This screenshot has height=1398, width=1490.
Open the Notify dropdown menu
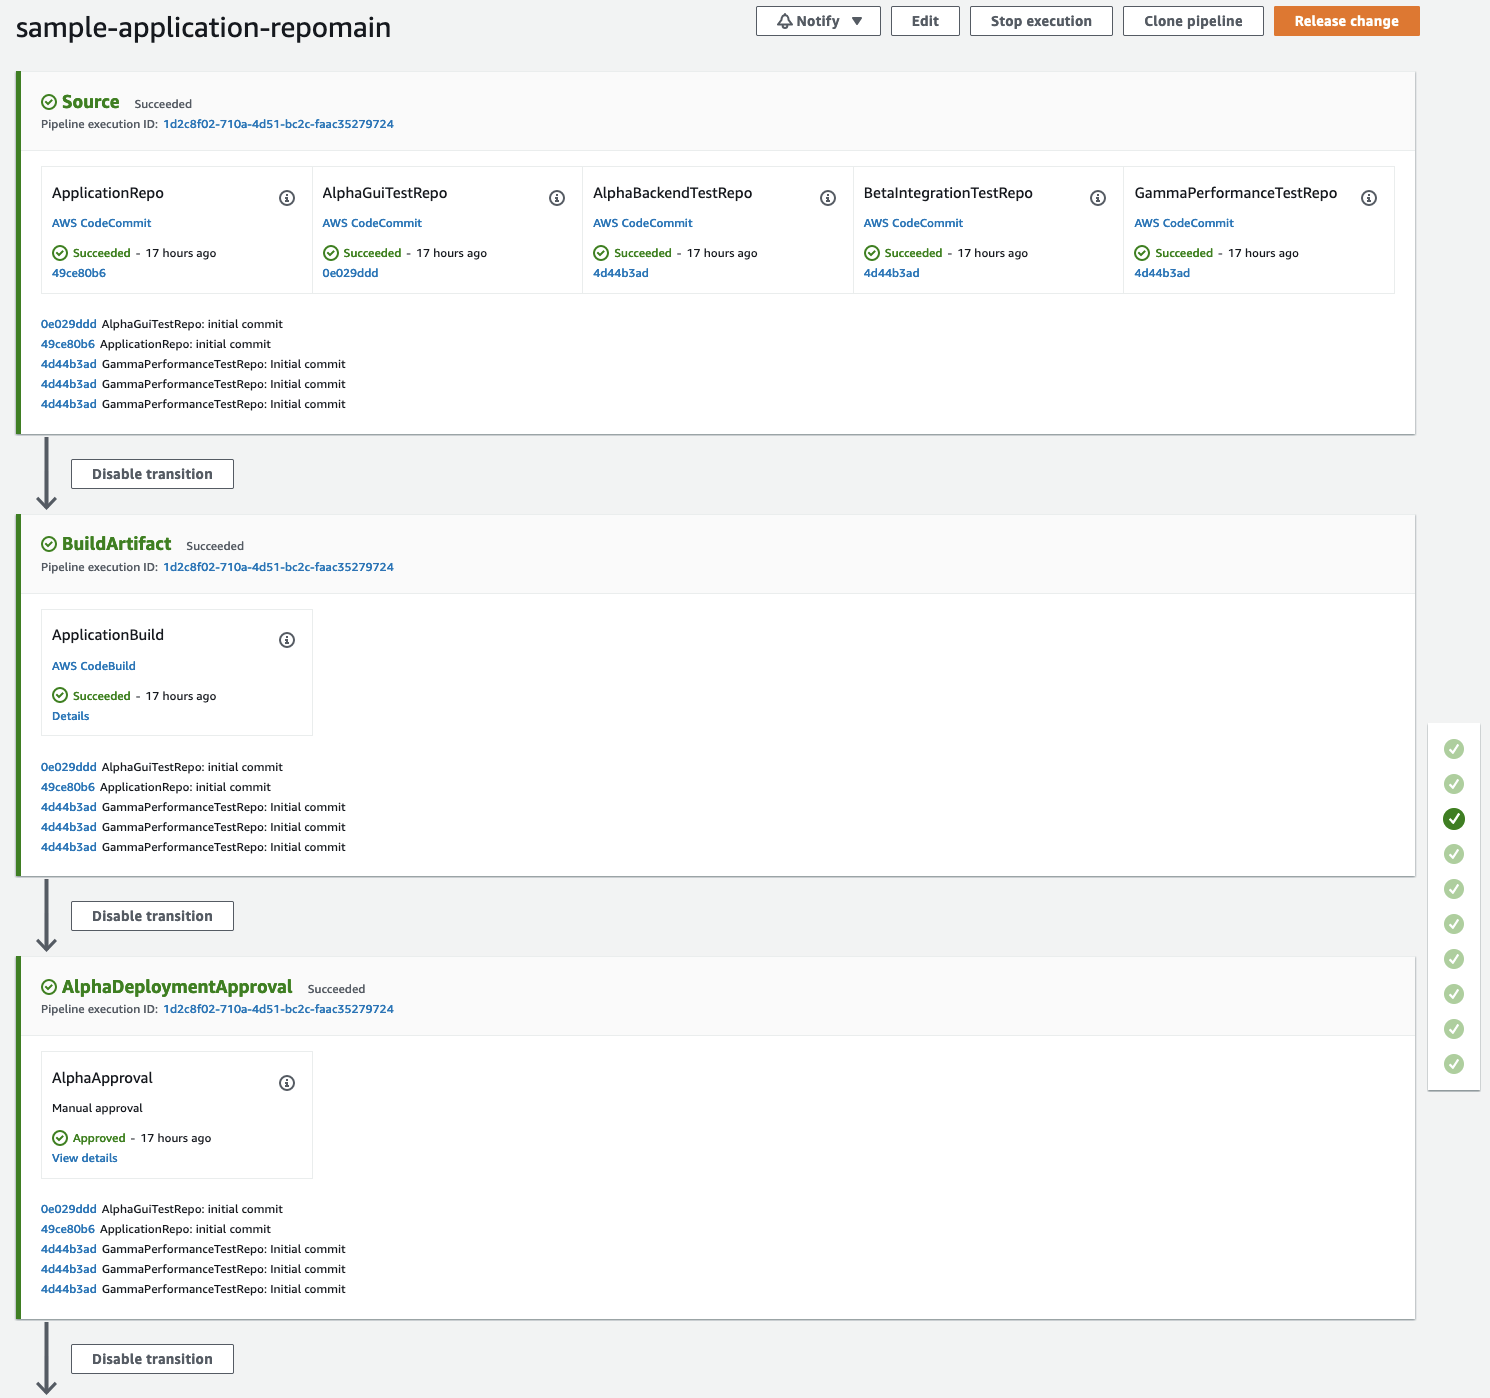point(855,20)
